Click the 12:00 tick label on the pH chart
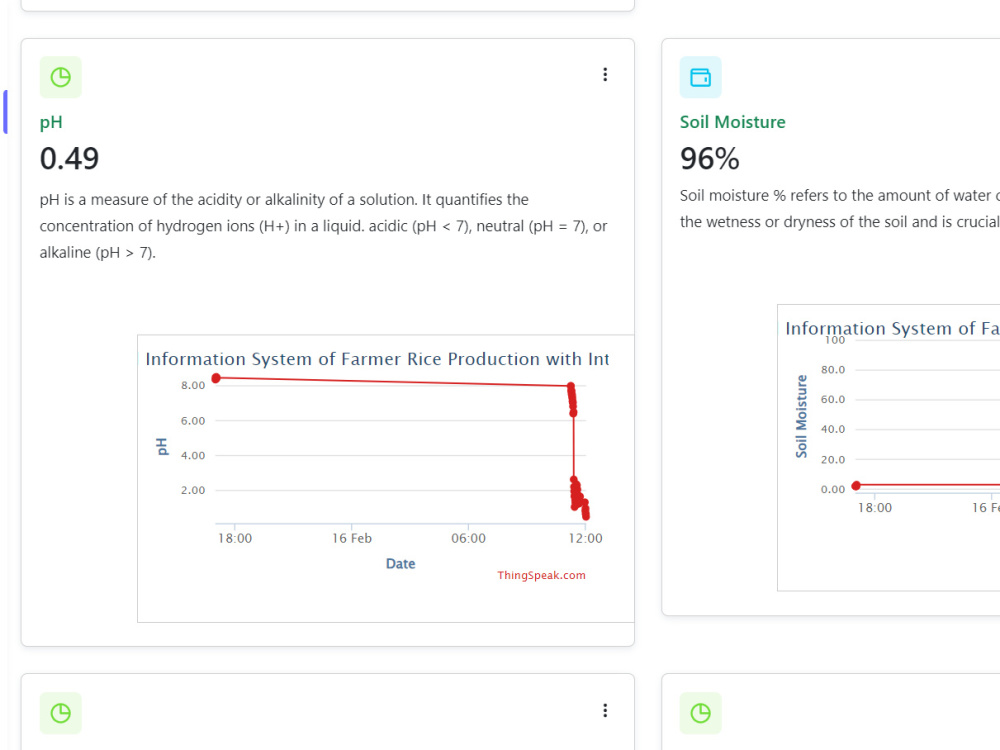 click(x=585, y=538)
